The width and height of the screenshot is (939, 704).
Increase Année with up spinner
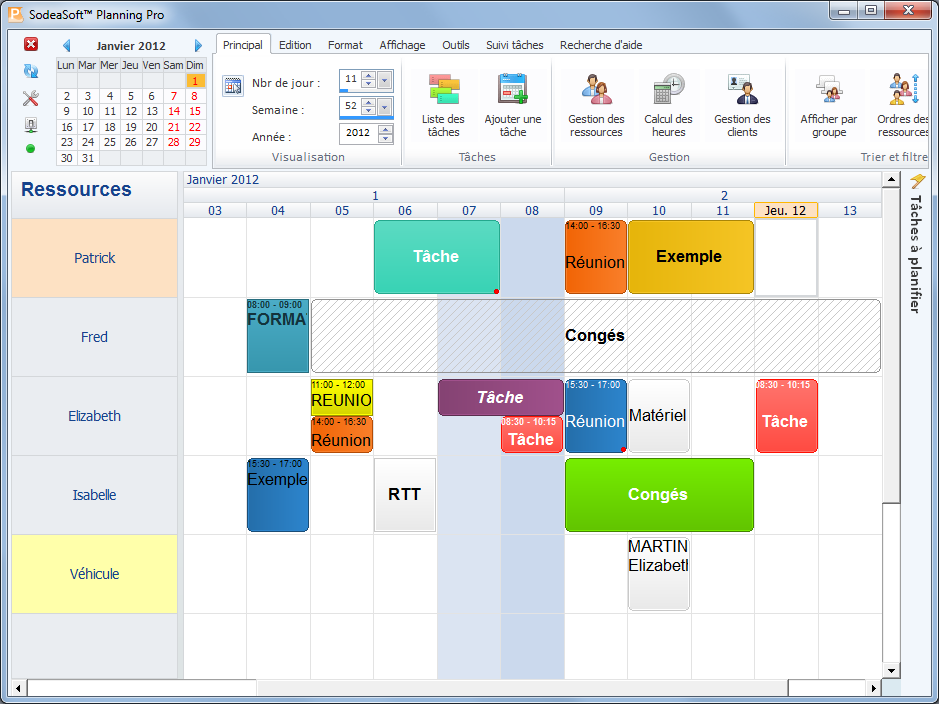point(386,129)
